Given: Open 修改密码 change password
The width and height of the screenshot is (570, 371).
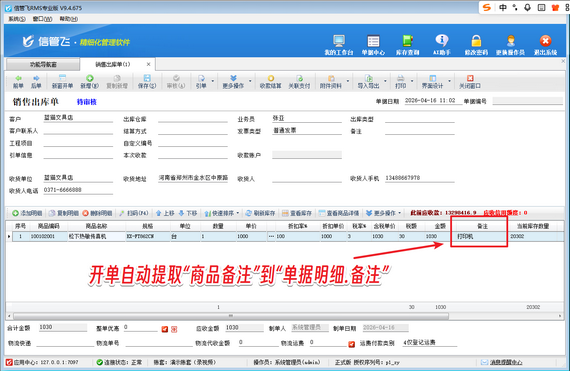Looking at the screenshot, I should tap(476, 45).
